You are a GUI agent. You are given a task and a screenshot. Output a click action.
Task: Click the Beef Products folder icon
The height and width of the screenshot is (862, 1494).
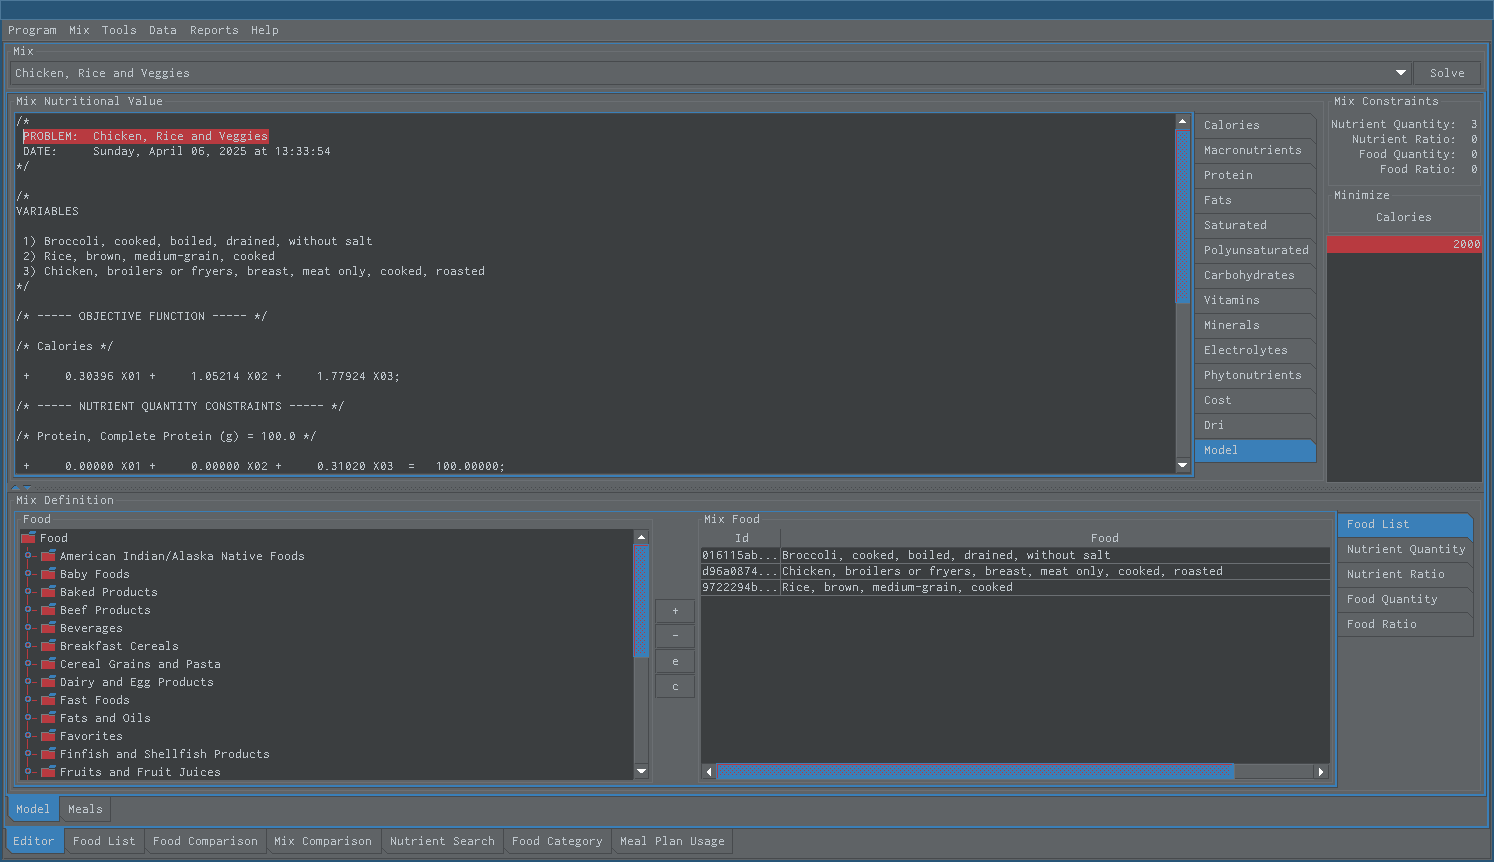(48, 610)
